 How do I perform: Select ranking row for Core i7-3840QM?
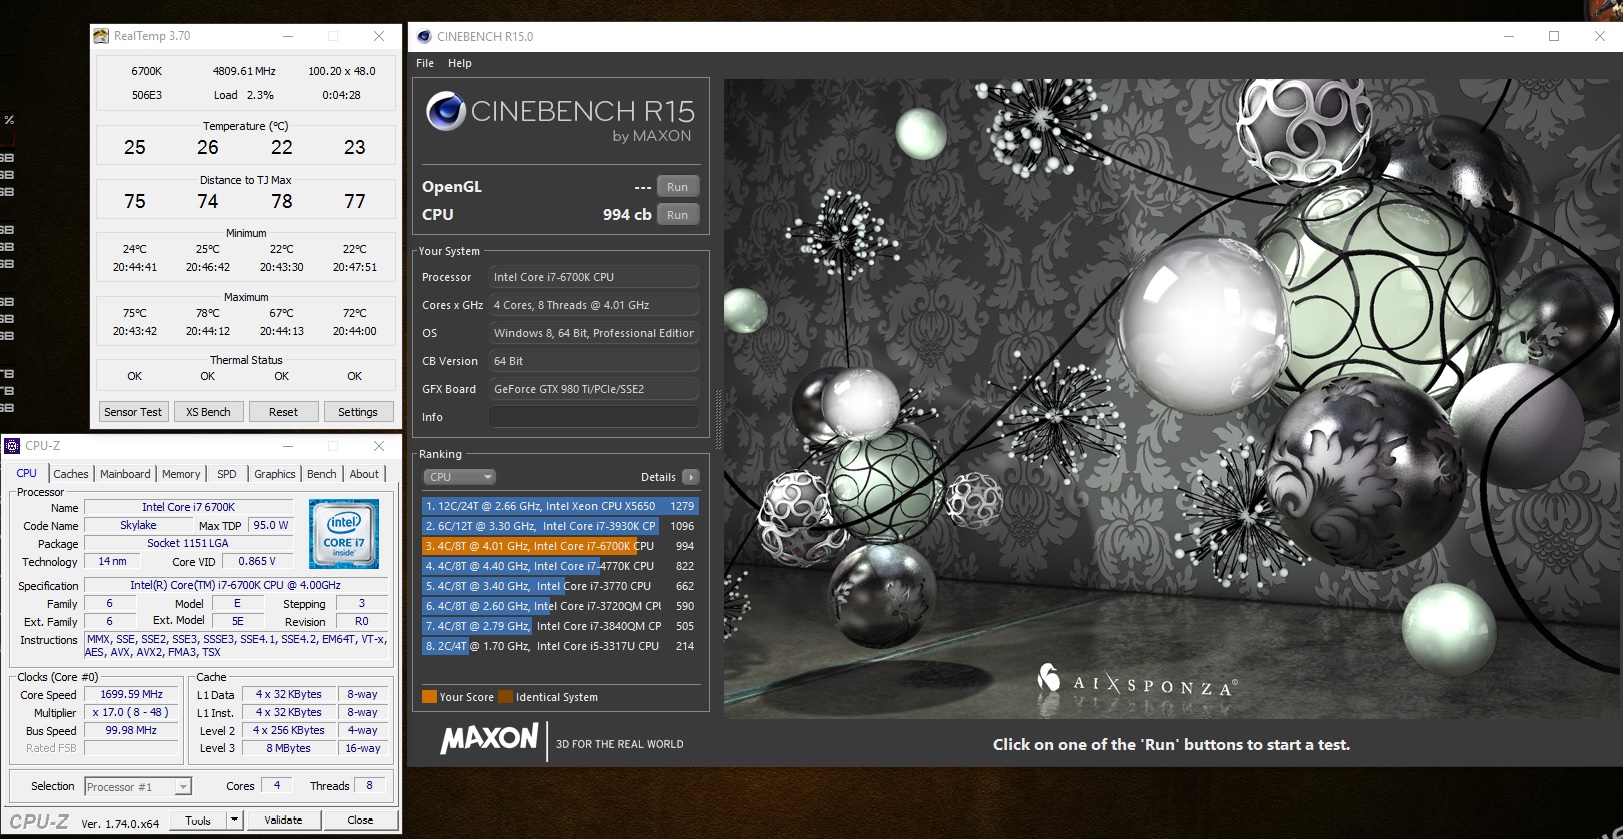coord(560,626)
